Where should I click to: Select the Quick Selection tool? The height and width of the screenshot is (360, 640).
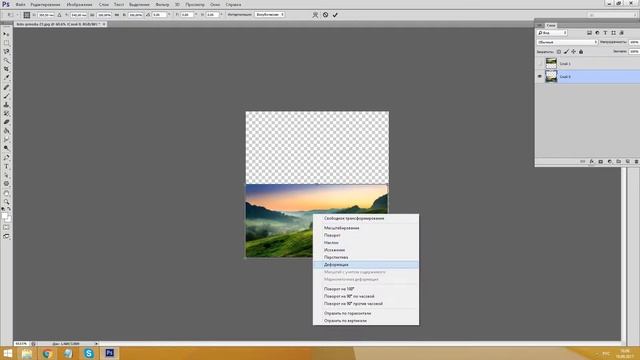[x=6, y=60]
